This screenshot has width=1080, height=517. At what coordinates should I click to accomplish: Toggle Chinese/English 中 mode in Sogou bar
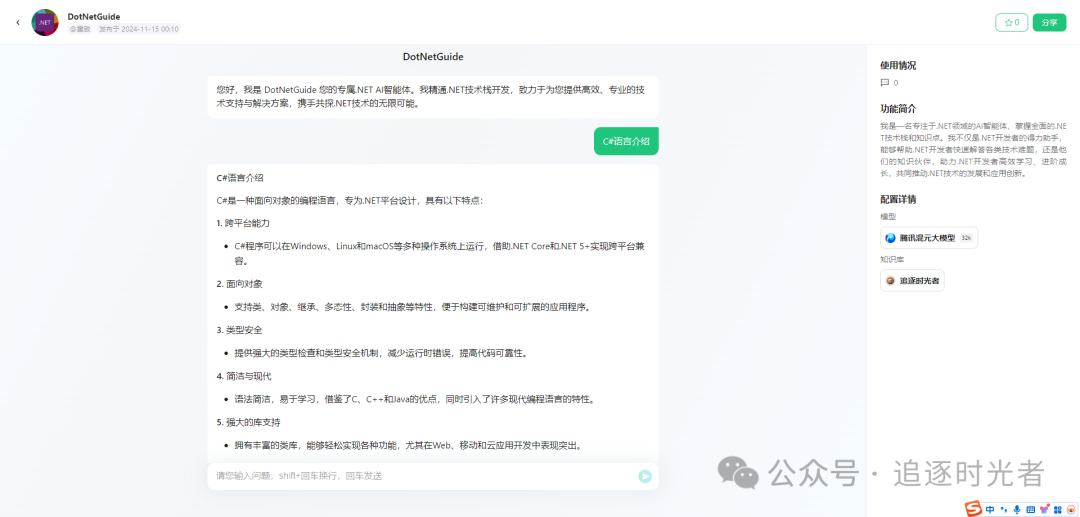(990, 509)
